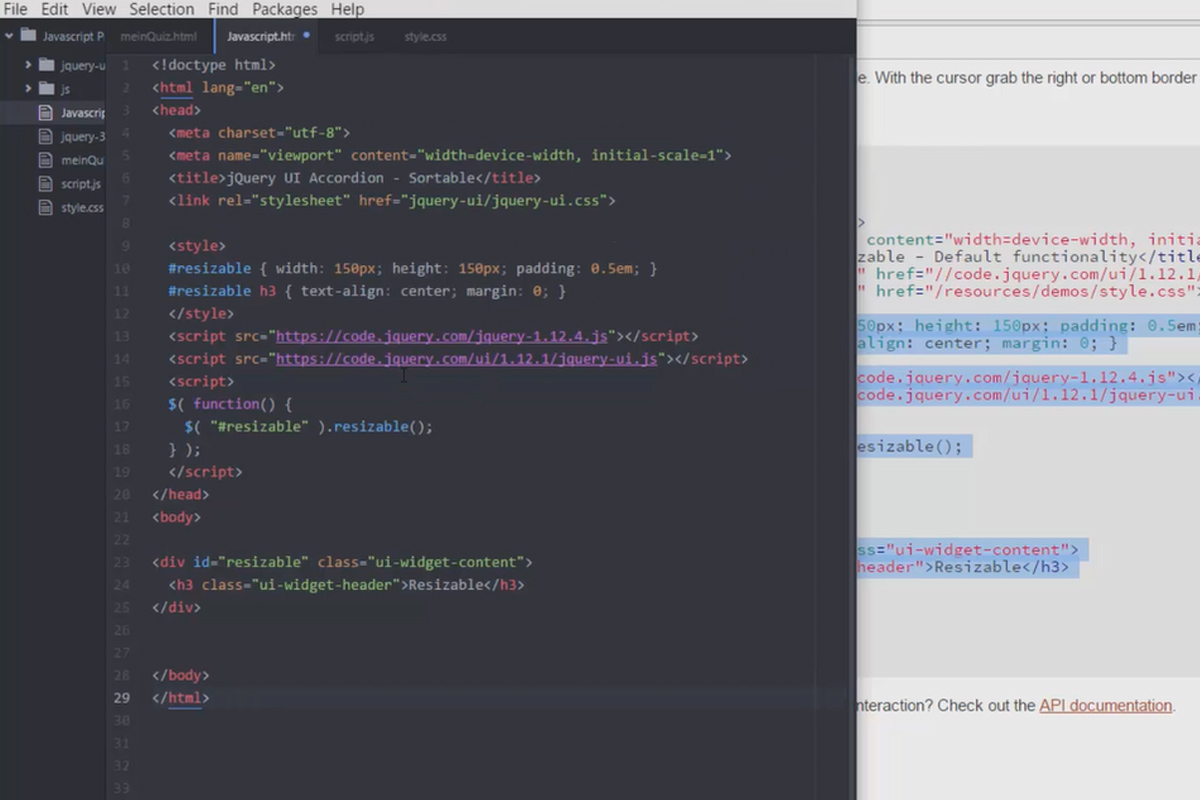Open 'style.css' file in tree
Image resolution: width=1200 pixels, height=800 pixels.
82,208
